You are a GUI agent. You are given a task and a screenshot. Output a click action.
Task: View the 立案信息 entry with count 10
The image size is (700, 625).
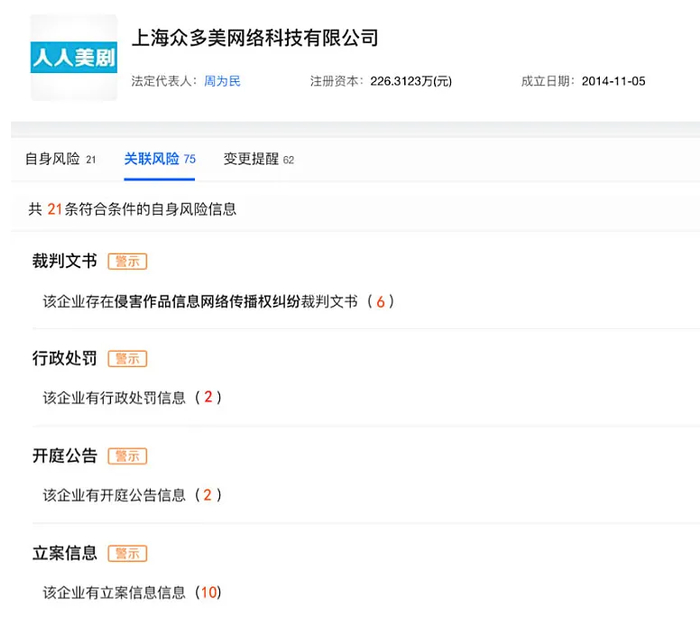tap(132, 593)
